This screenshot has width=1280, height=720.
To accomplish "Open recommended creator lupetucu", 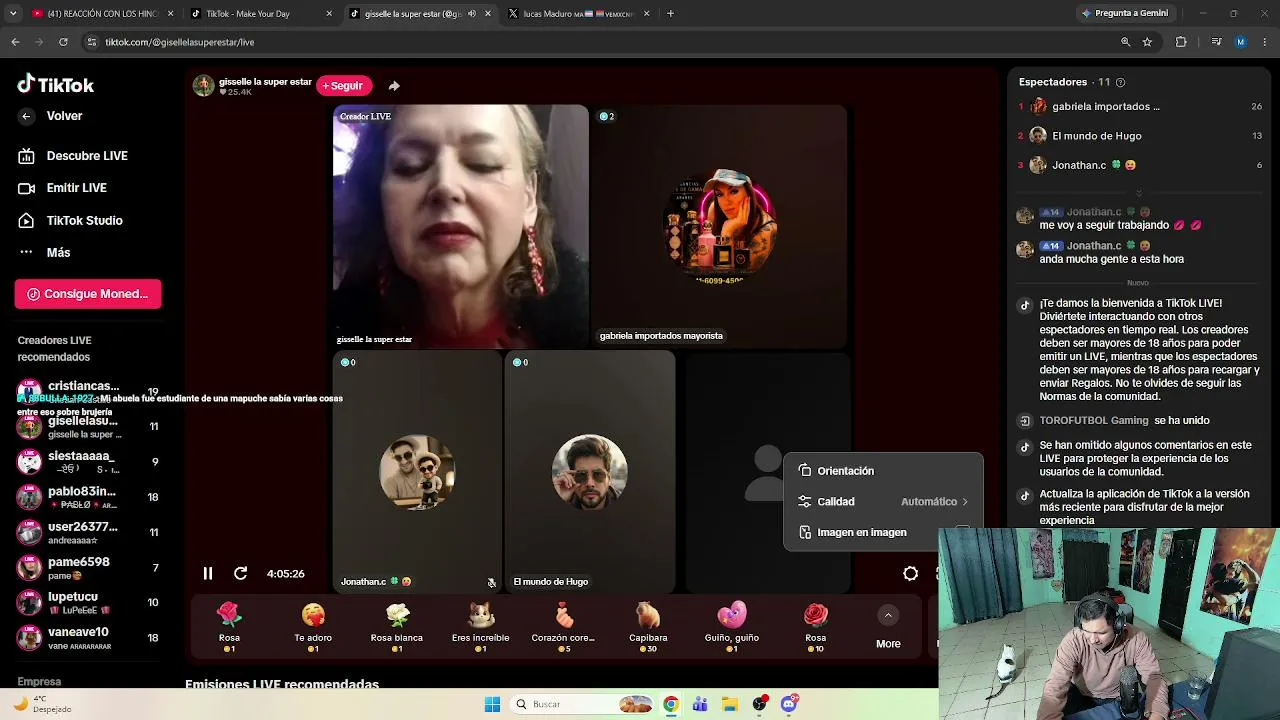I will pos(88,603).
